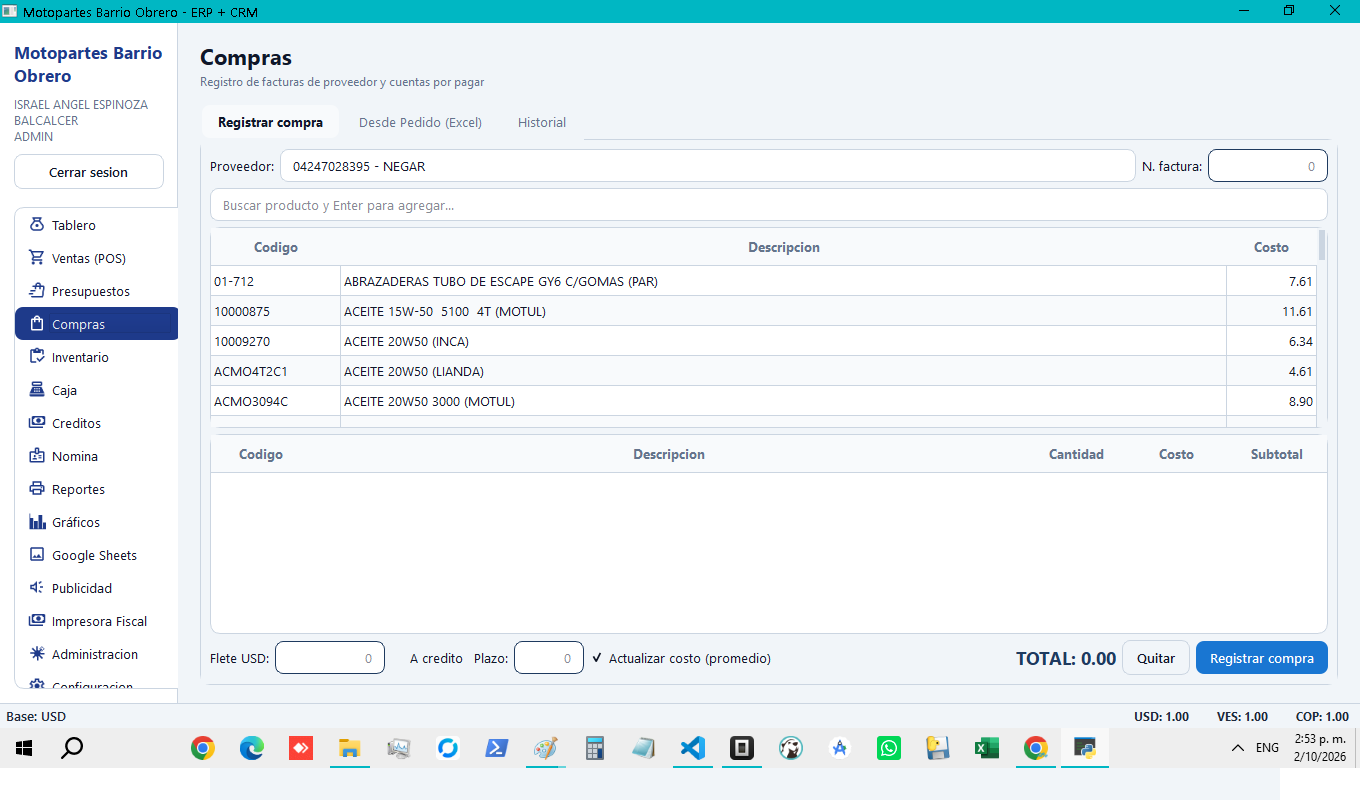The image size is (1360, 800).
Task: Open the Desde Pedido (Excel) tab
Action: [420, 122]
